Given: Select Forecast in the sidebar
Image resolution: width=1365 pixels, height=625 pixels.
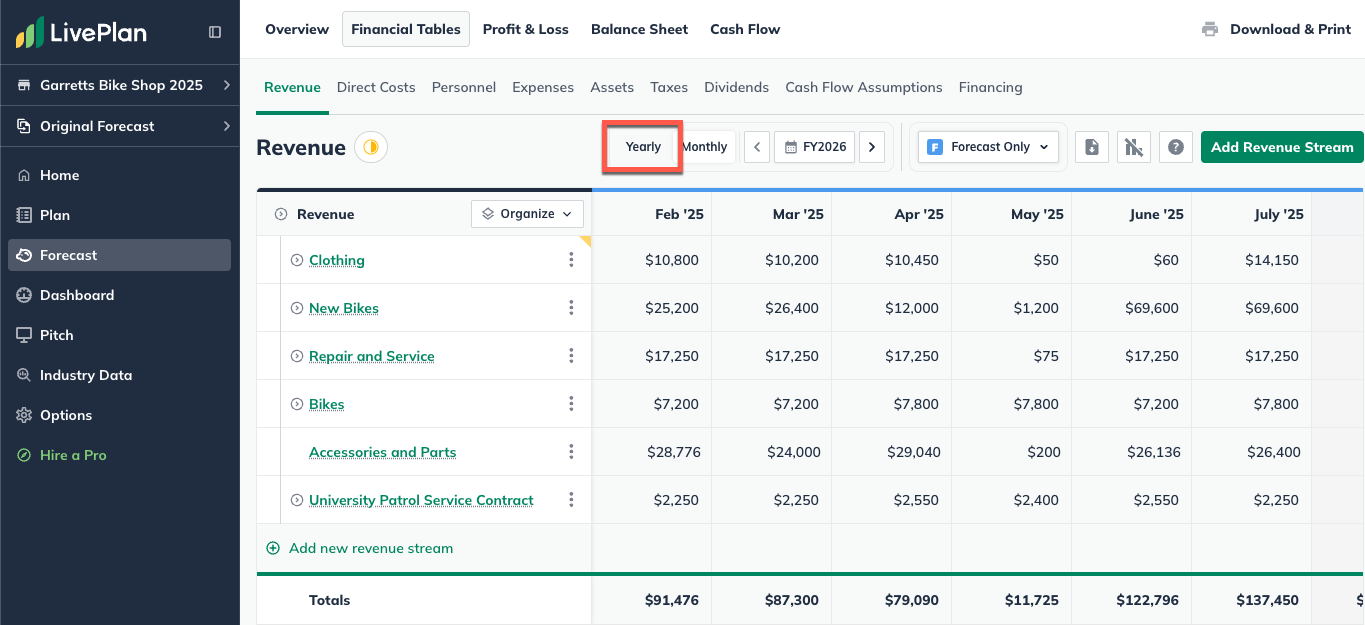Looking at the screenshot, I should click(119, 255).
